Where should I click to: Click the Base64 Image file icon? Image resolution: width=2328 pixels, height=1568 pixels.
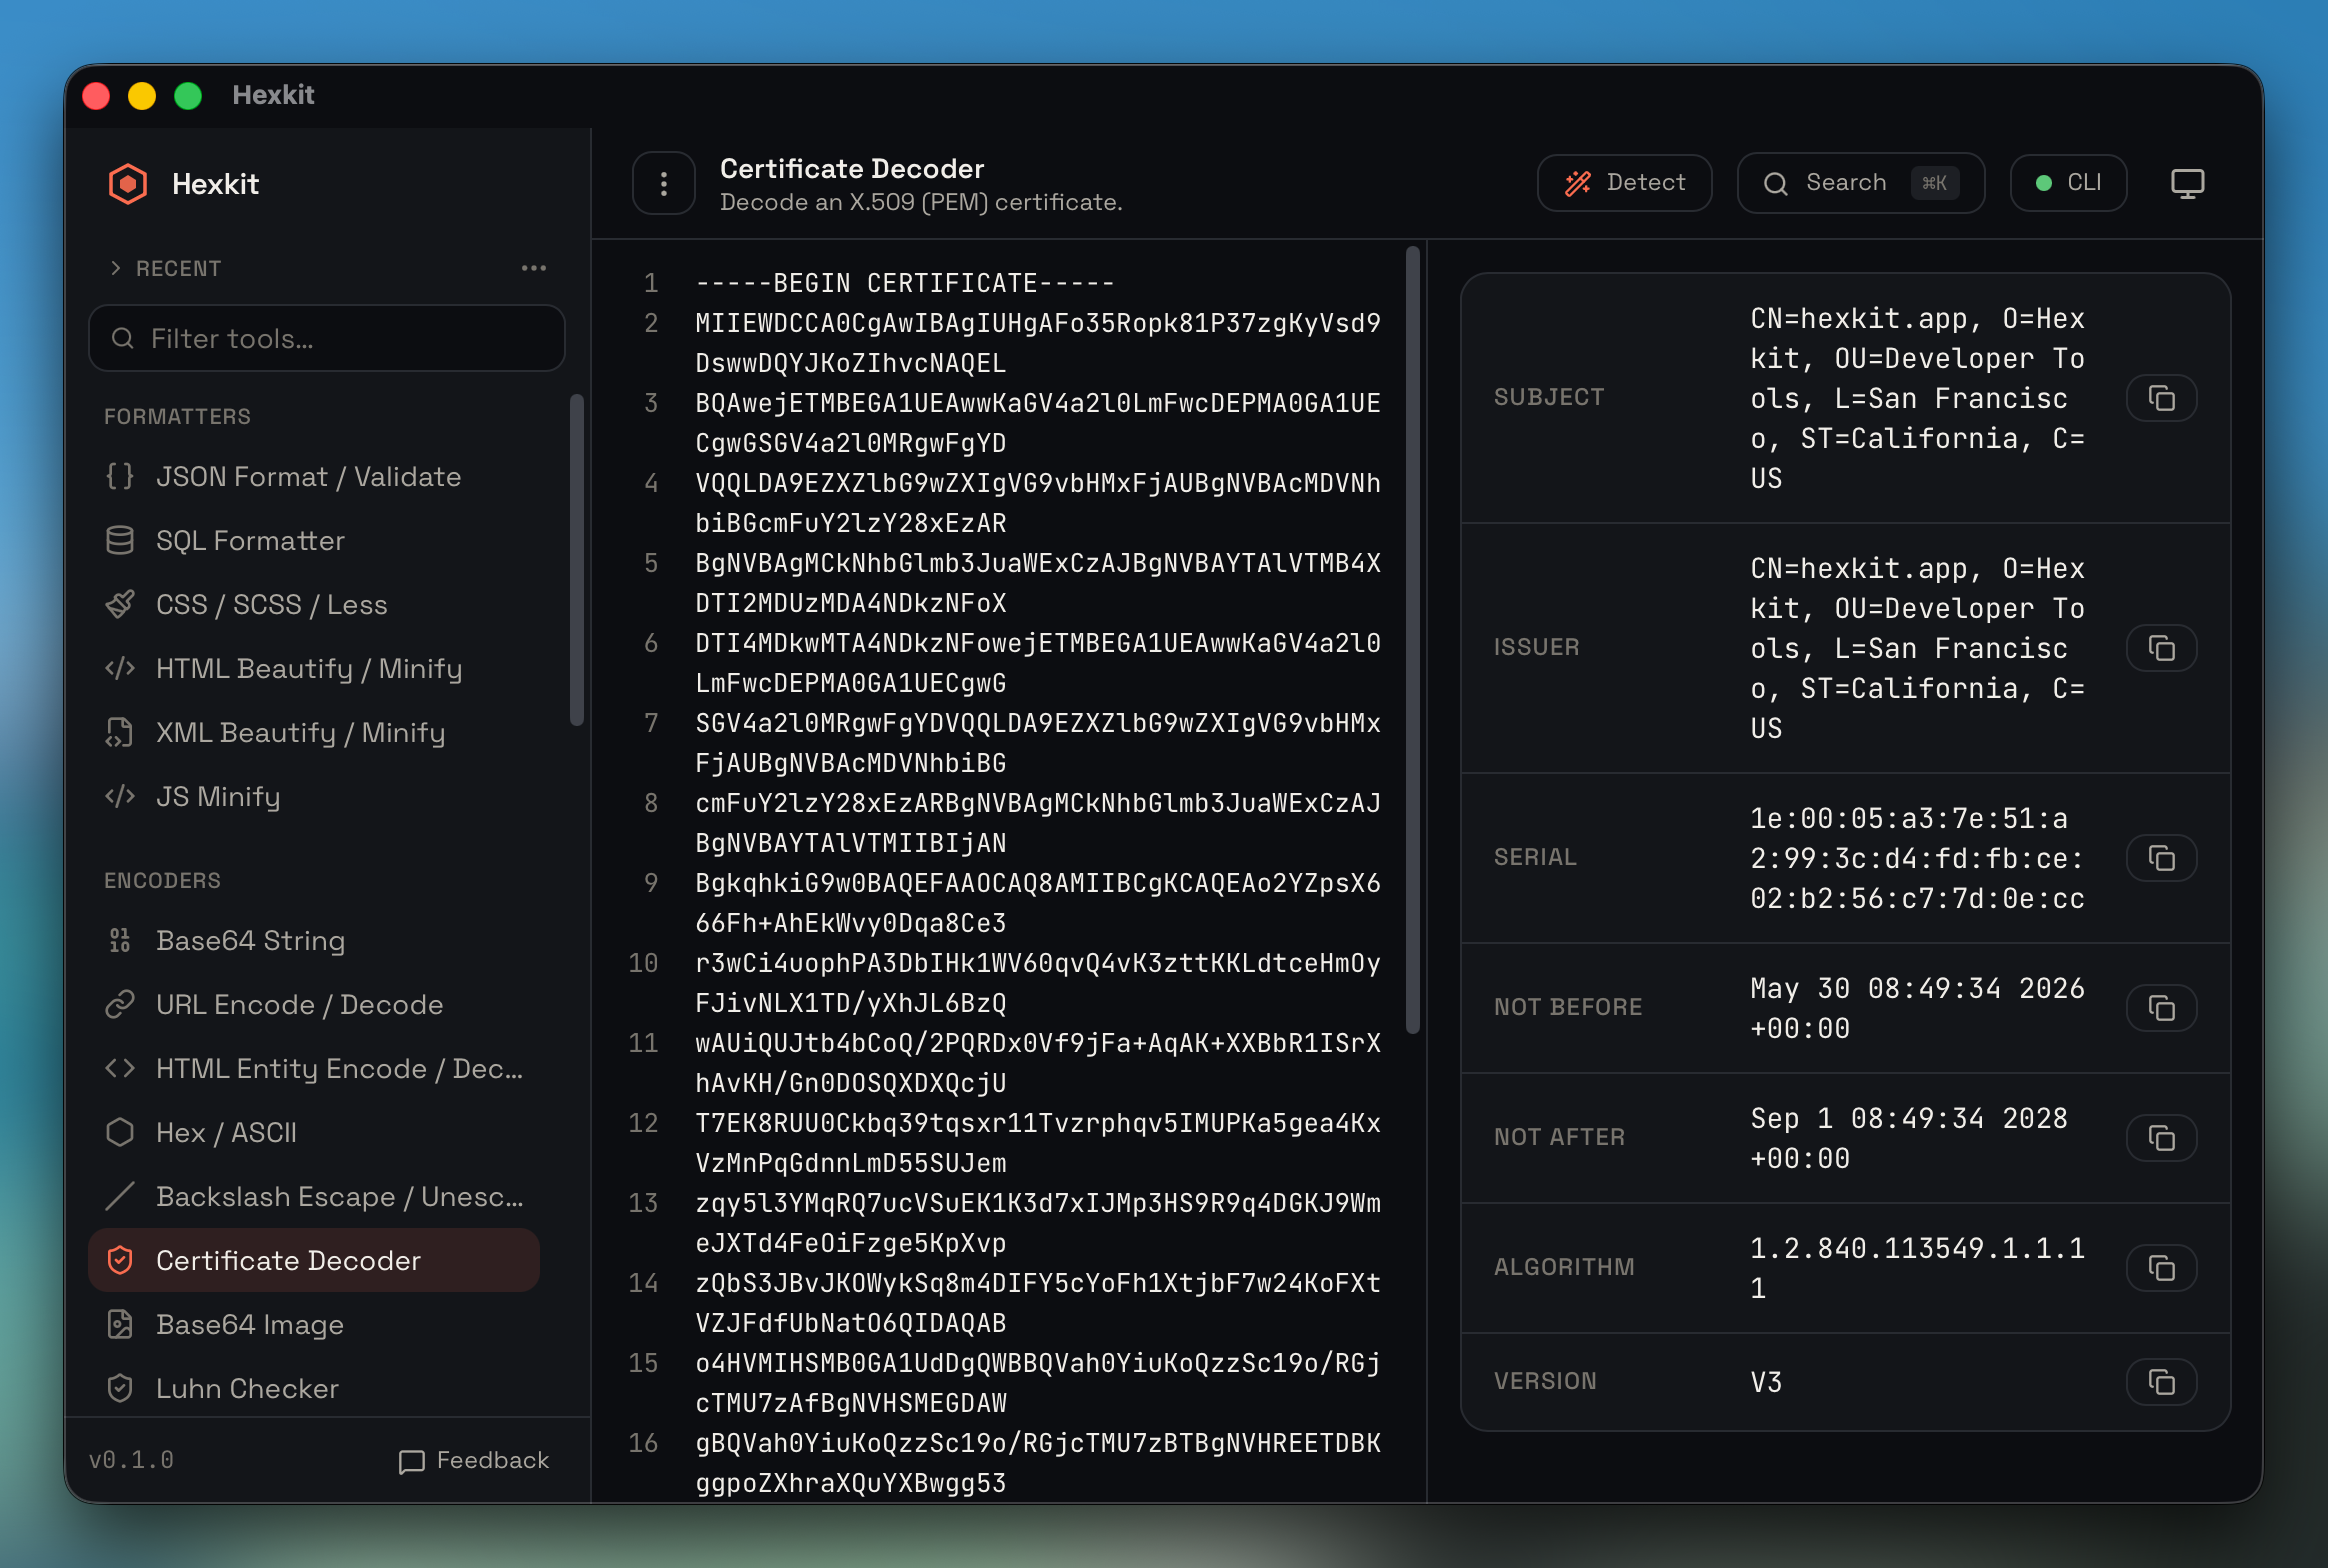[x=120, y=1324]
